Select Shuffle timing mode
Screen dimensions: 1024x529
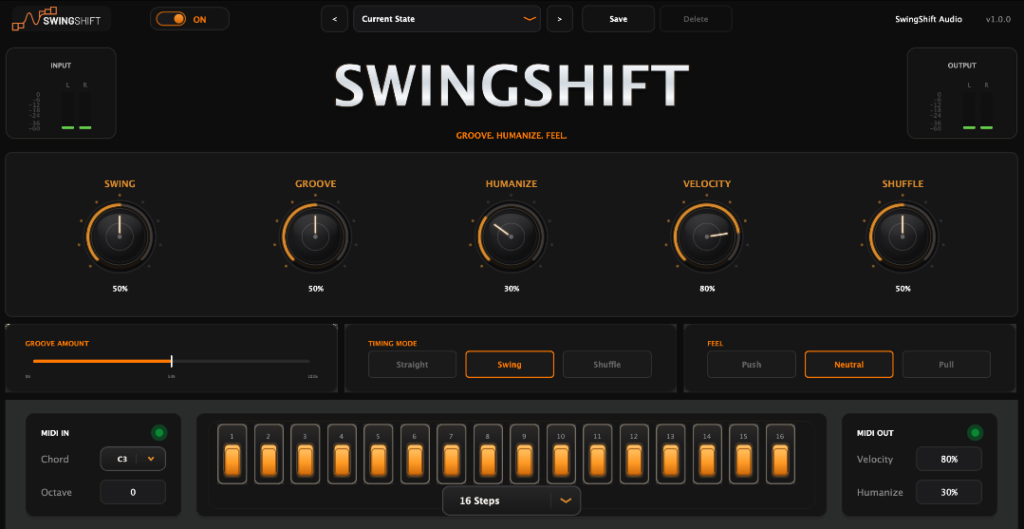(x=607, y=364)
